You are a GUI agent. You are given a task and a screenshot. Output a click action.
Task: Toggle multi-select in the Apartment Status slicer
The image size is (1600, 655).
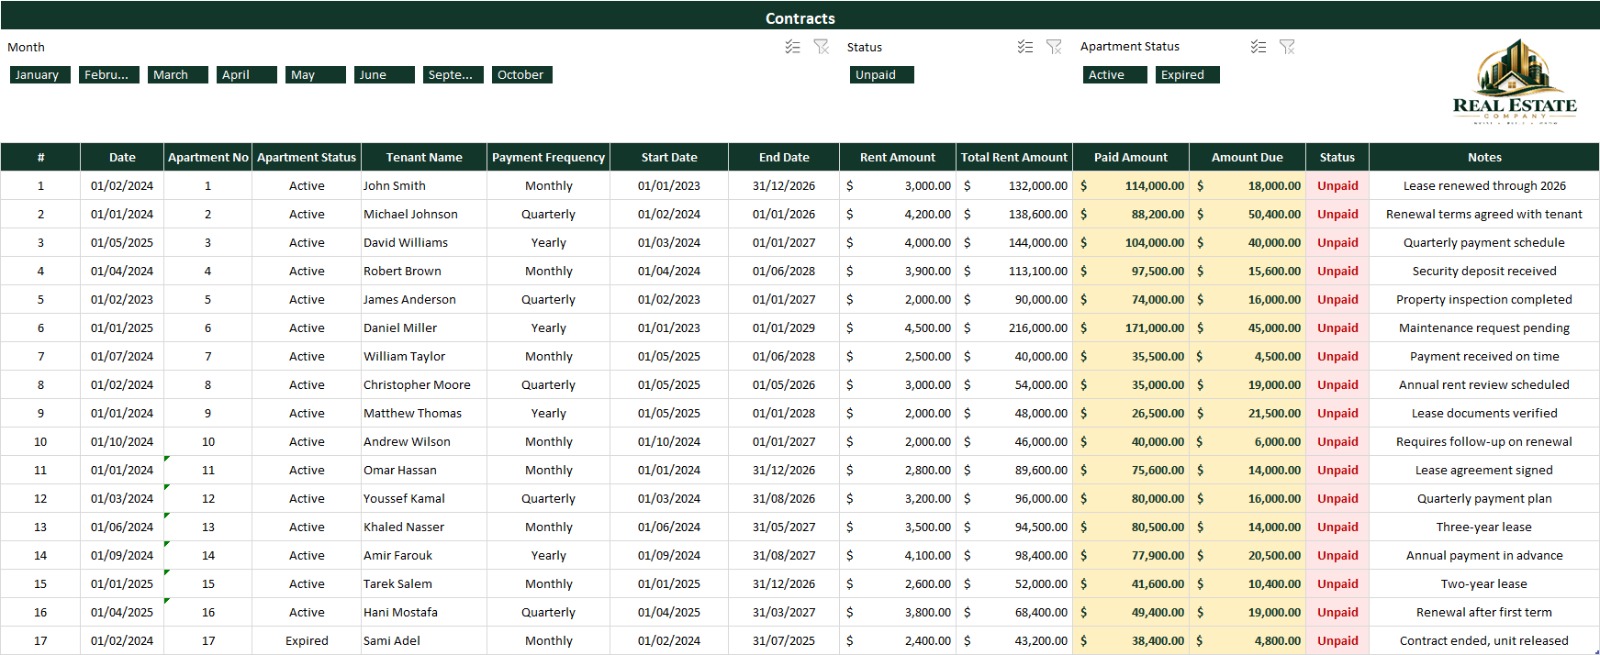(x=1258, y=47)
